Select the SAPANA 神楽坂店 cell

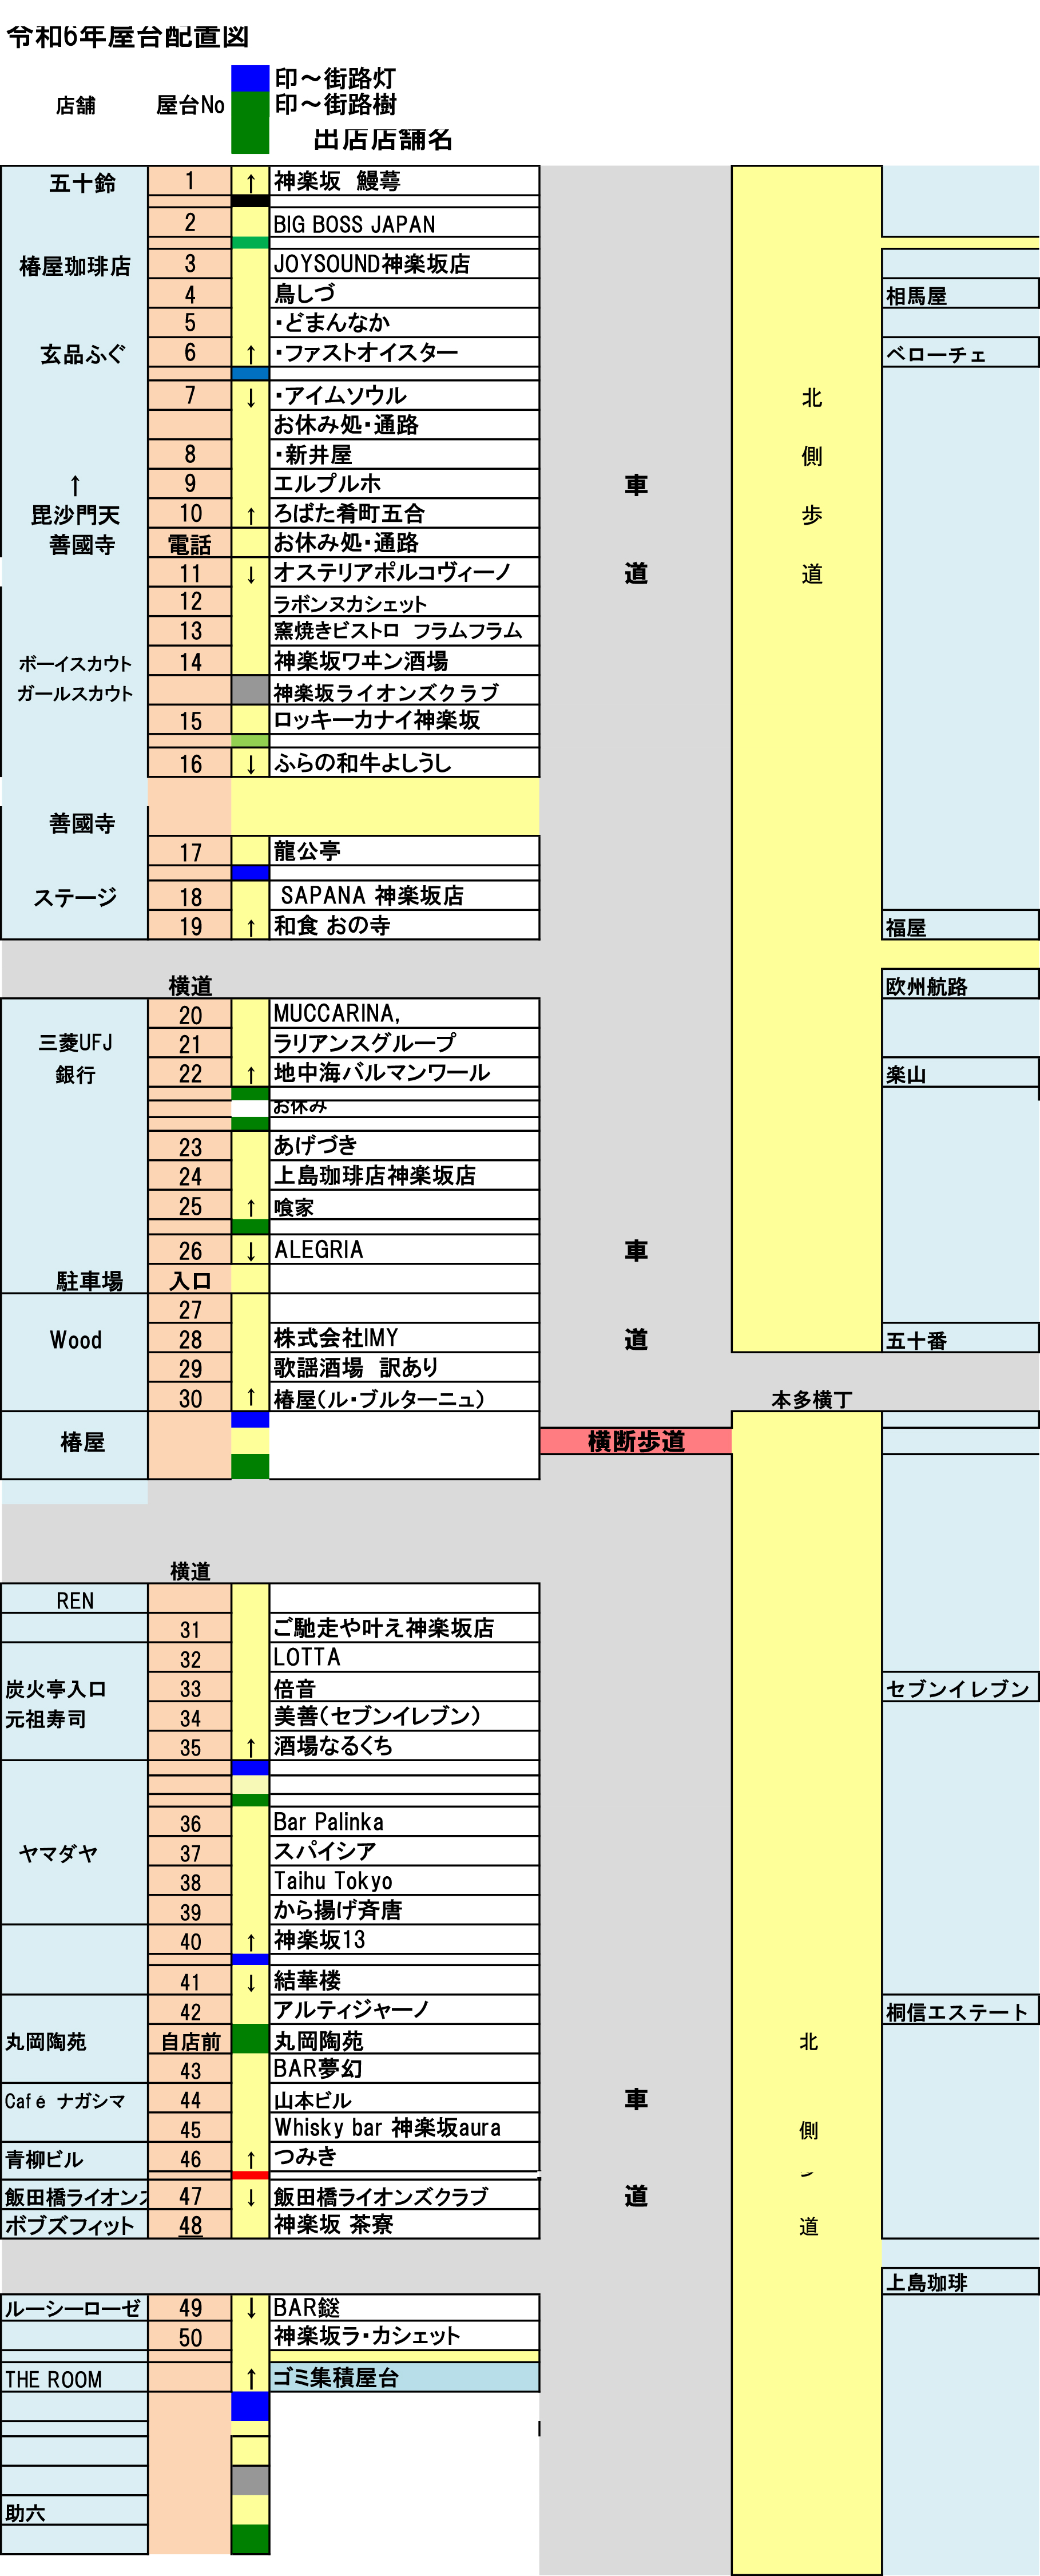[404, 895]
